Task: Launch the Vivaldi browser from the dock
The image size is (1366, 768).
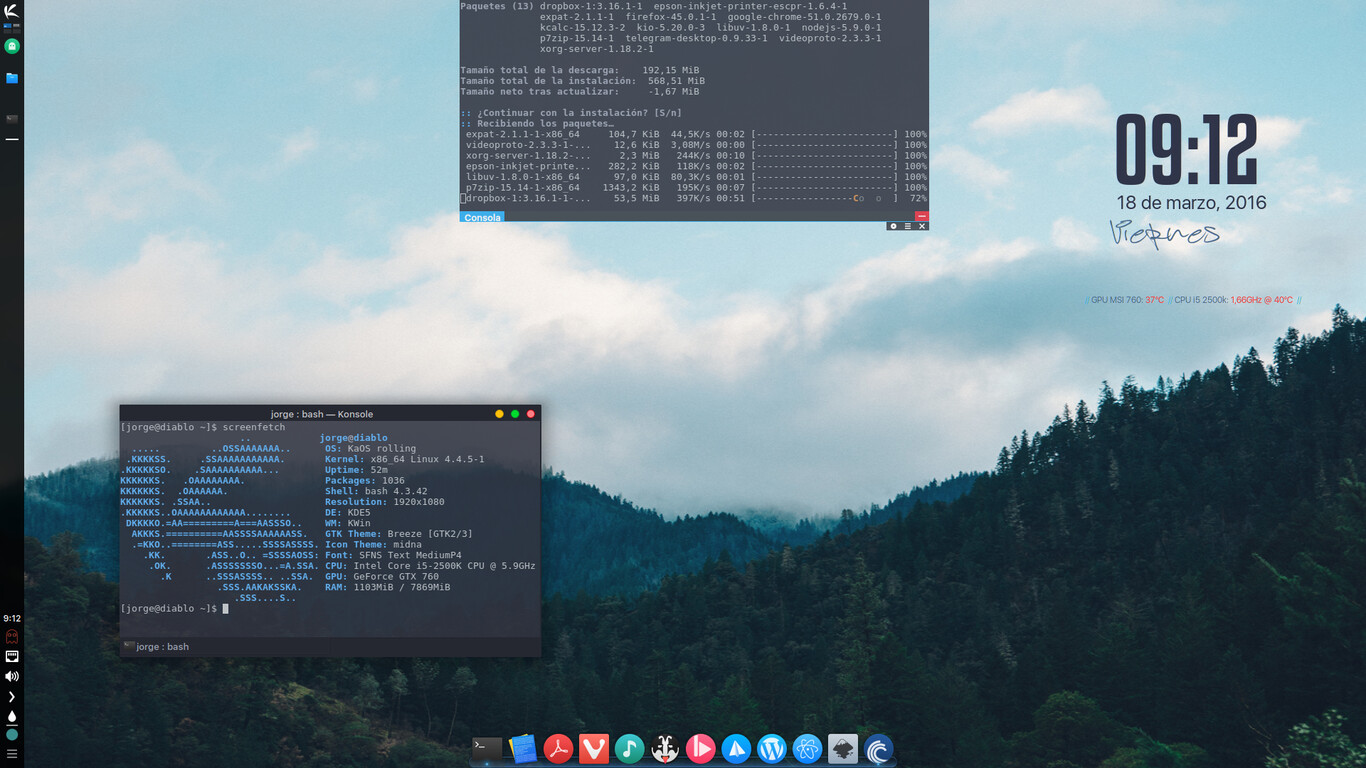Action: 594,747
